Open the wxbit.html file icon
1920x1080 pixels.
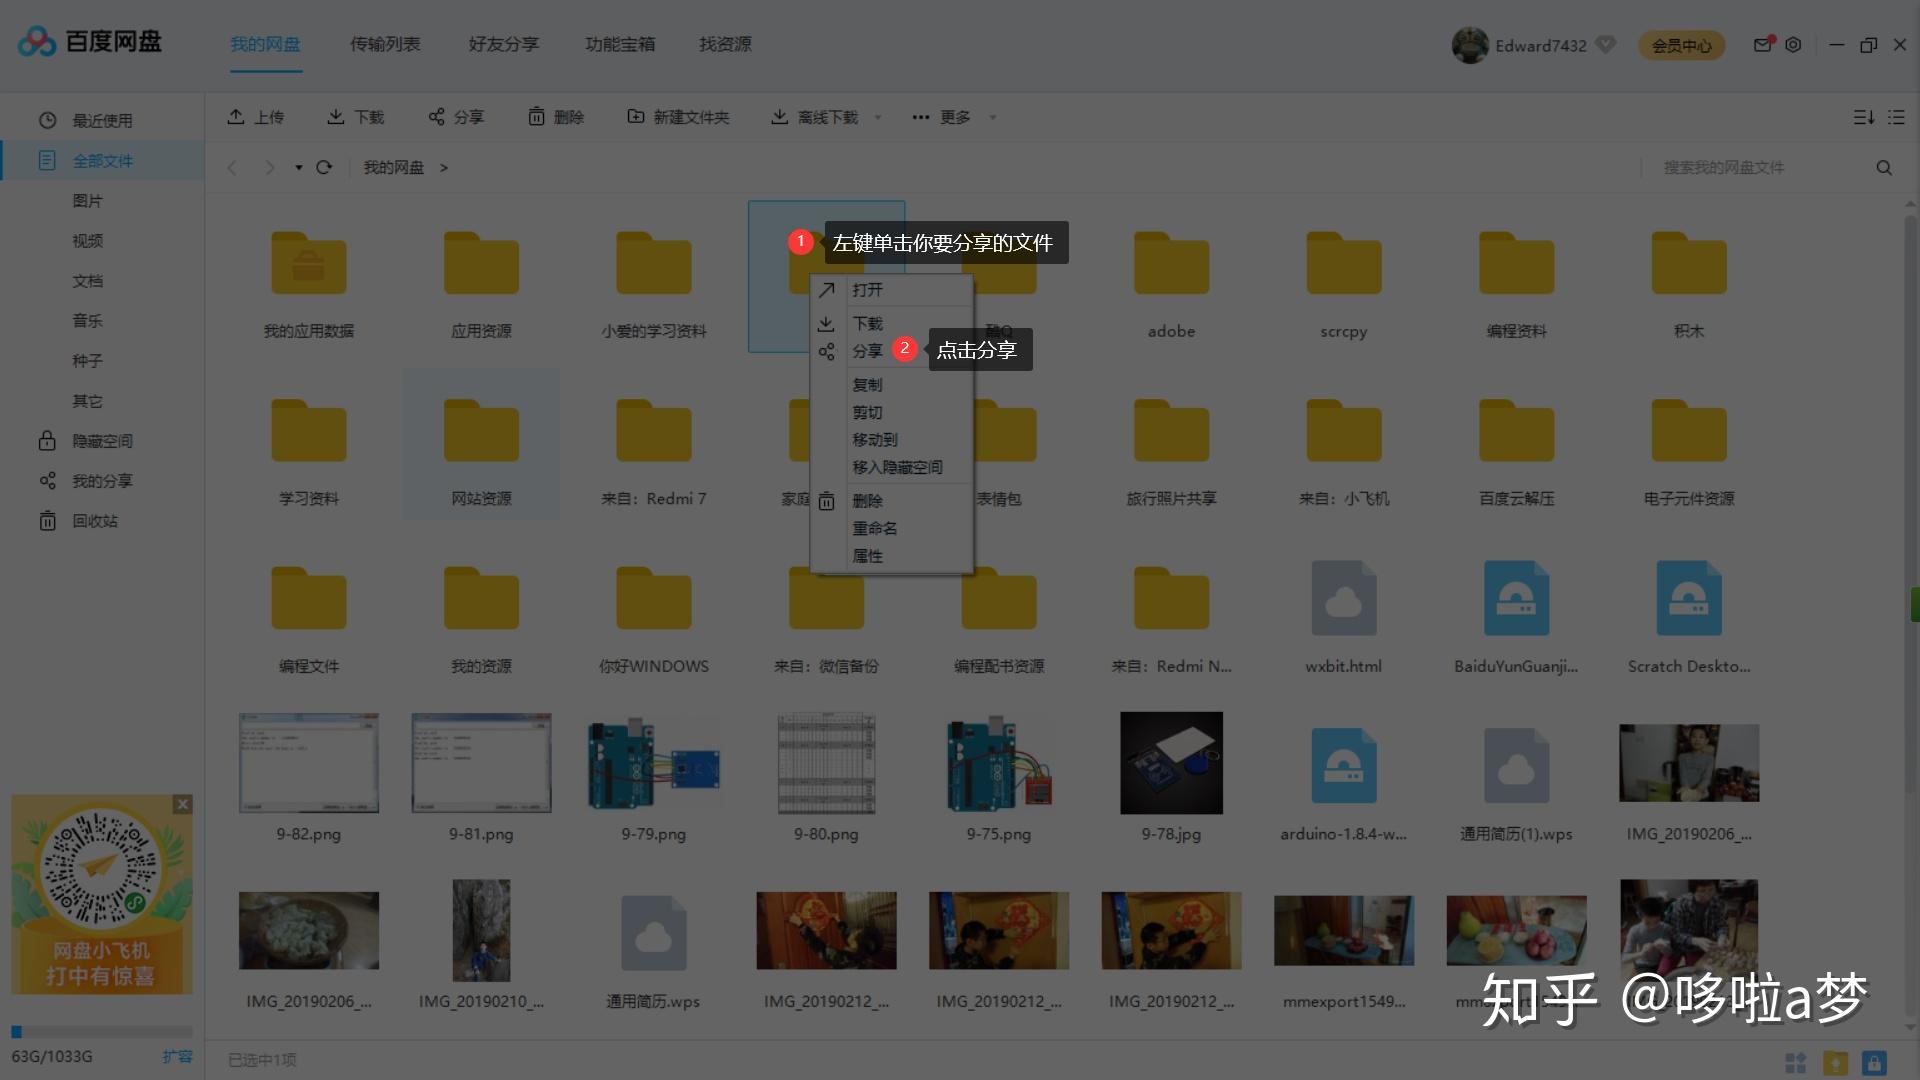click(x=1343, y=598)
